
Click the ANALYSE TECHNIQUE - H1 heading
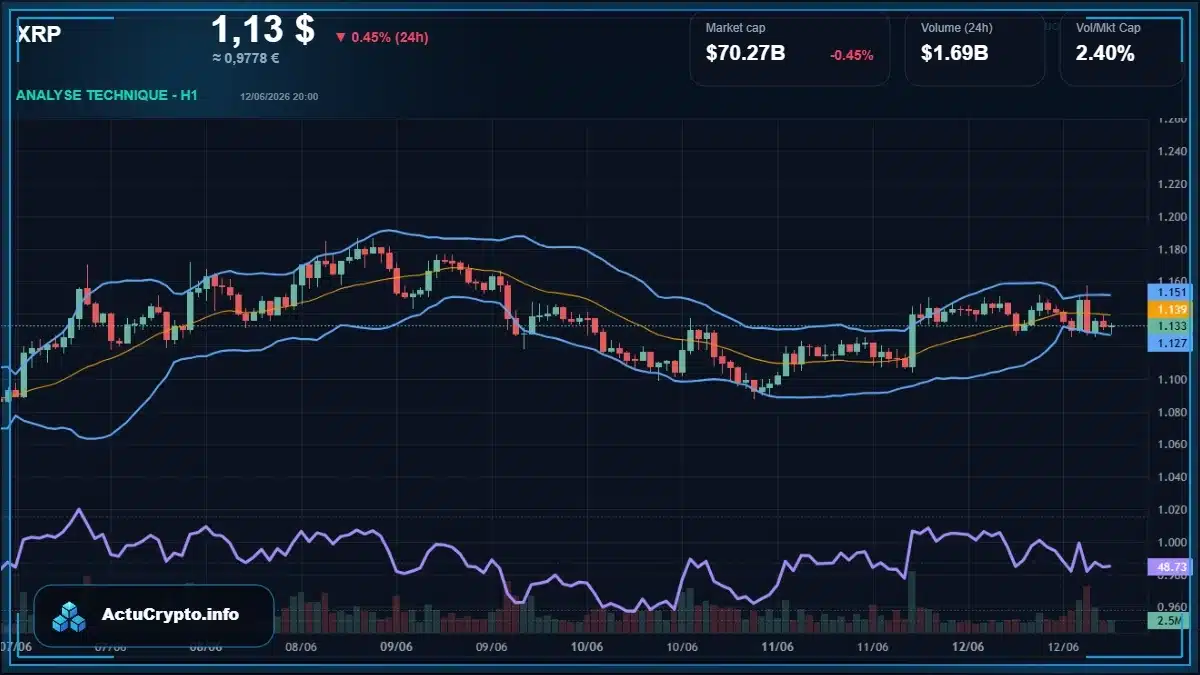pyautogui.click(x=108, y=95)
